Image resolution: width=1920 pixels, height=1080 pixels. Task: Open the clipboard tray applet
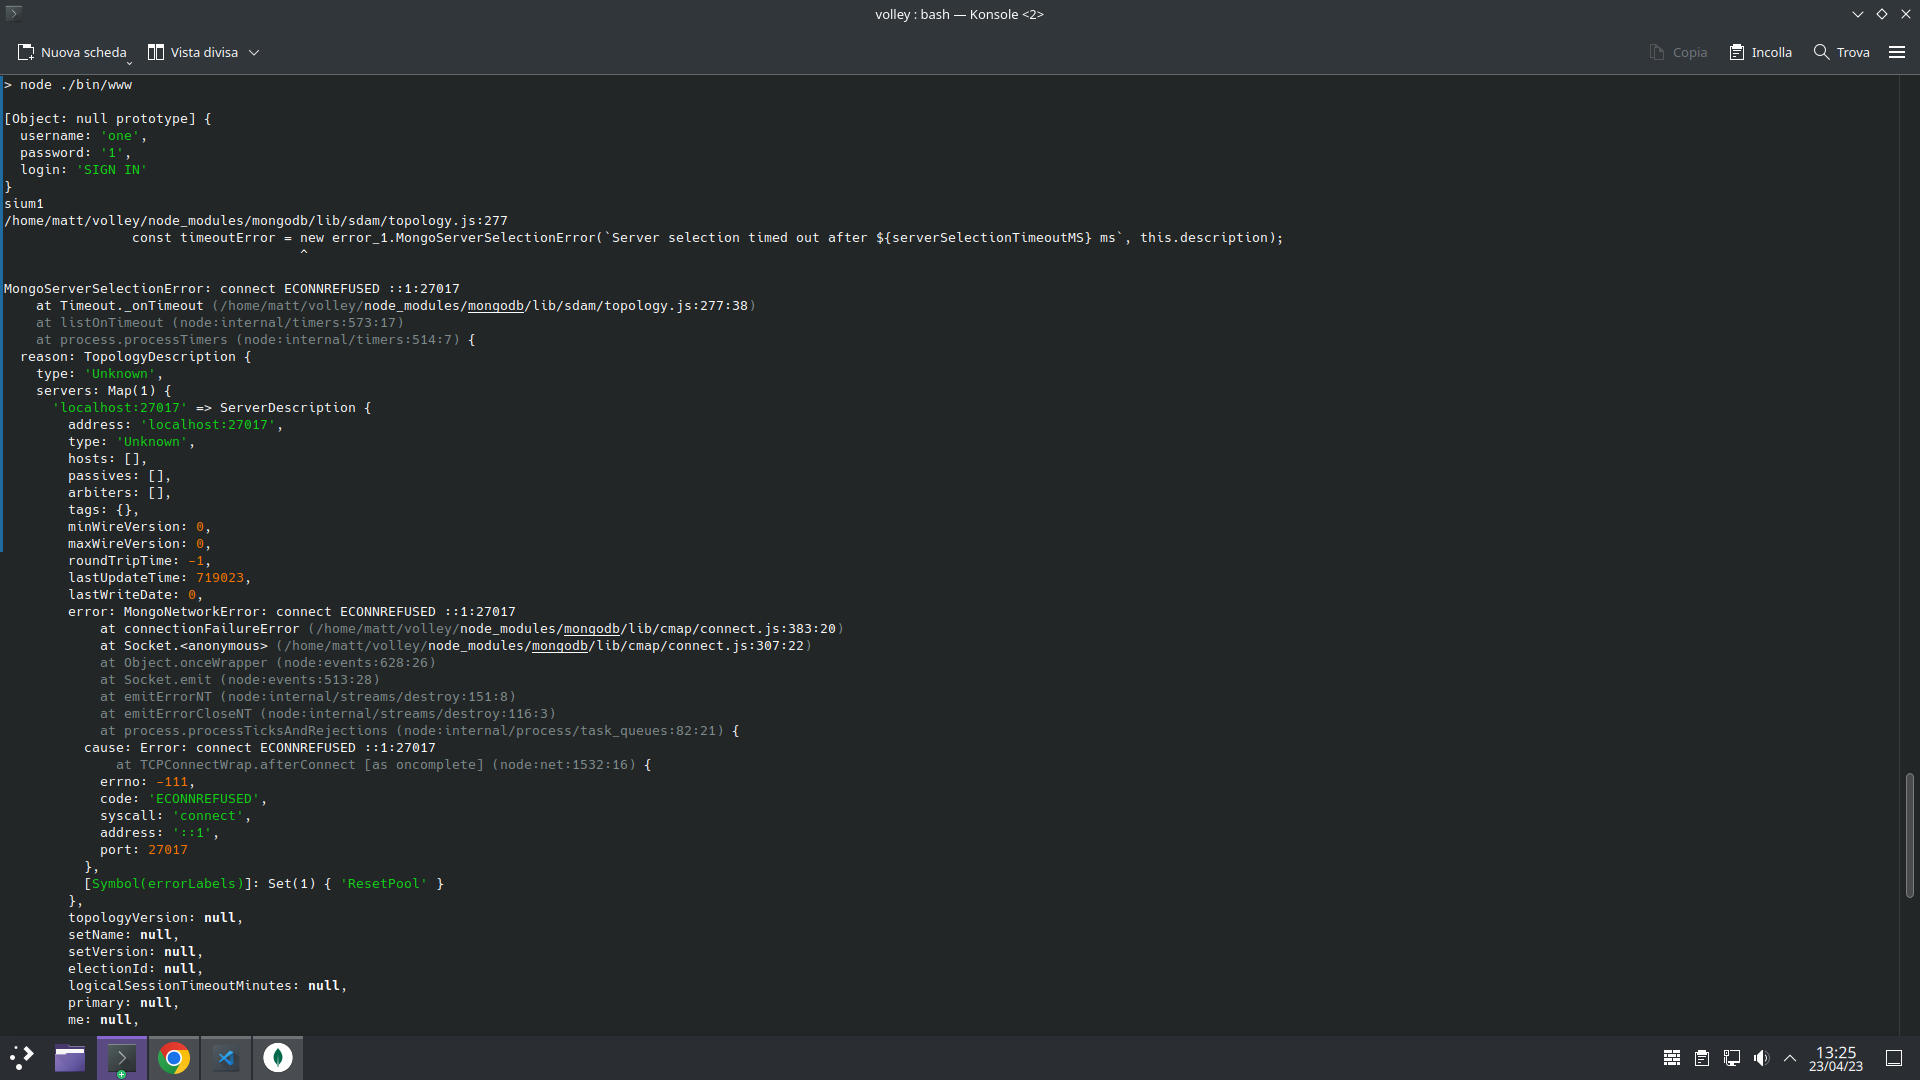pyautogui.click(x=1701, y=1058)
